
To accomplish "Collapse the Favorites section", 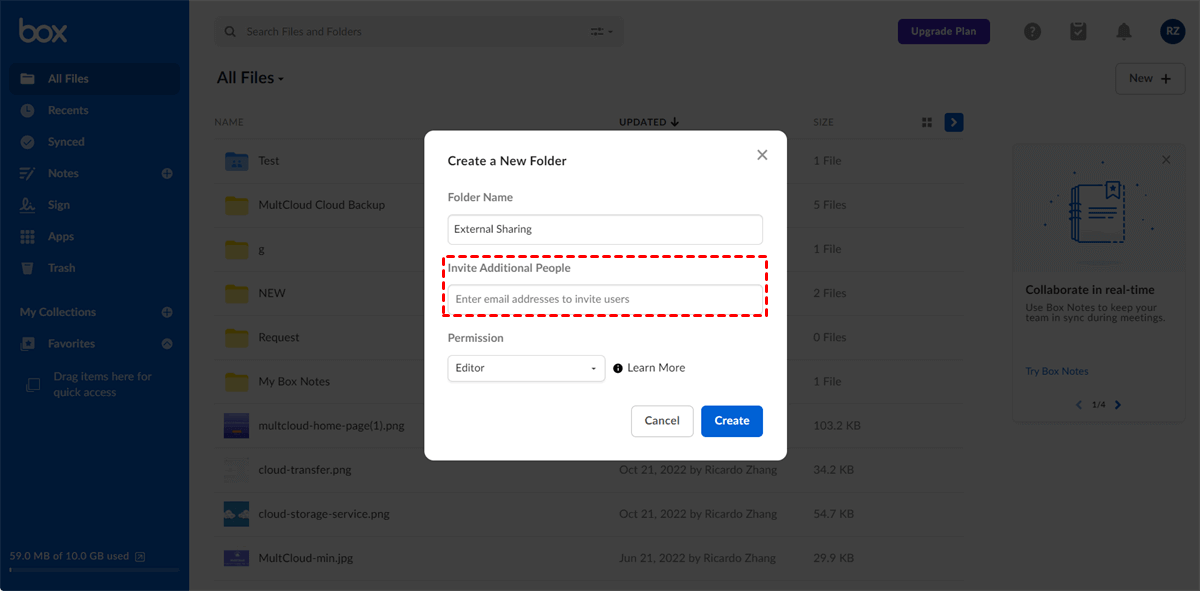I will coord(167,344).
